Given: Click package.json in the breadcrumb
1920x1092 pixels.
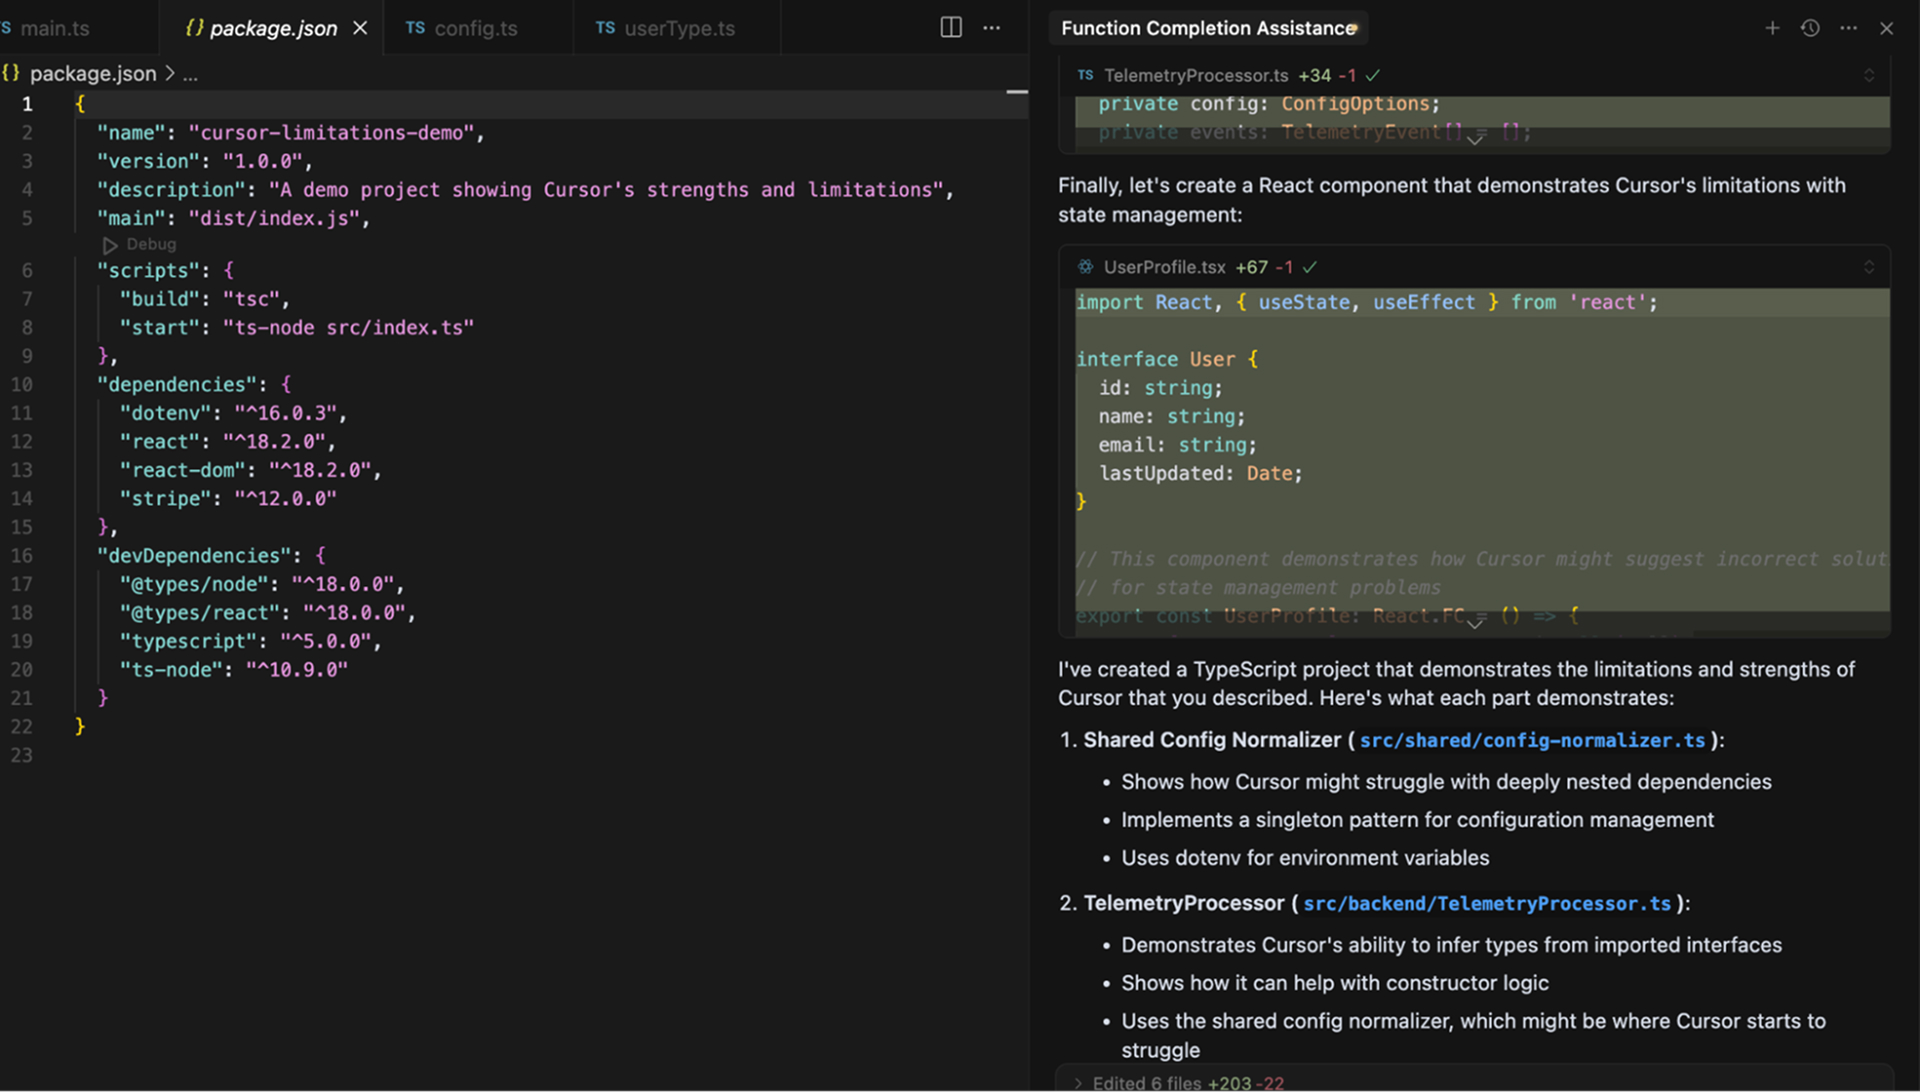Looking at the screenshot, I should [92, 73].
